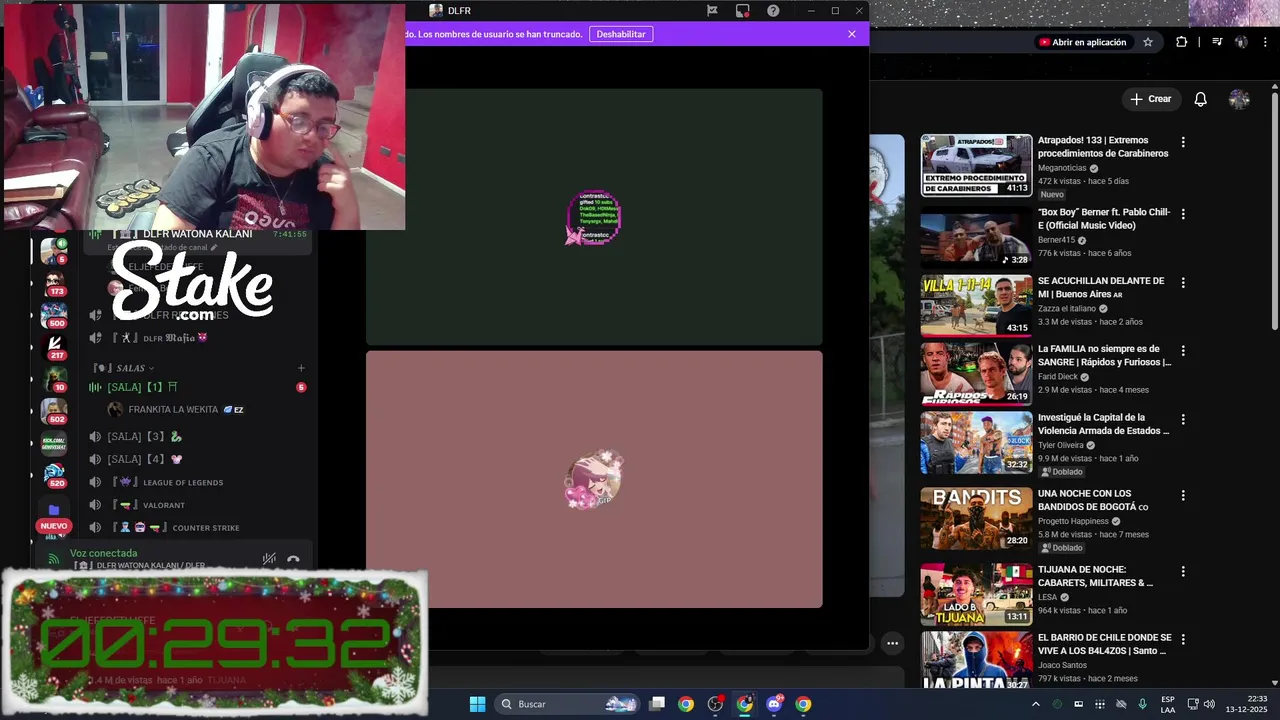
Task: Open the taskbar volume icon
Action: (1209, 704)
